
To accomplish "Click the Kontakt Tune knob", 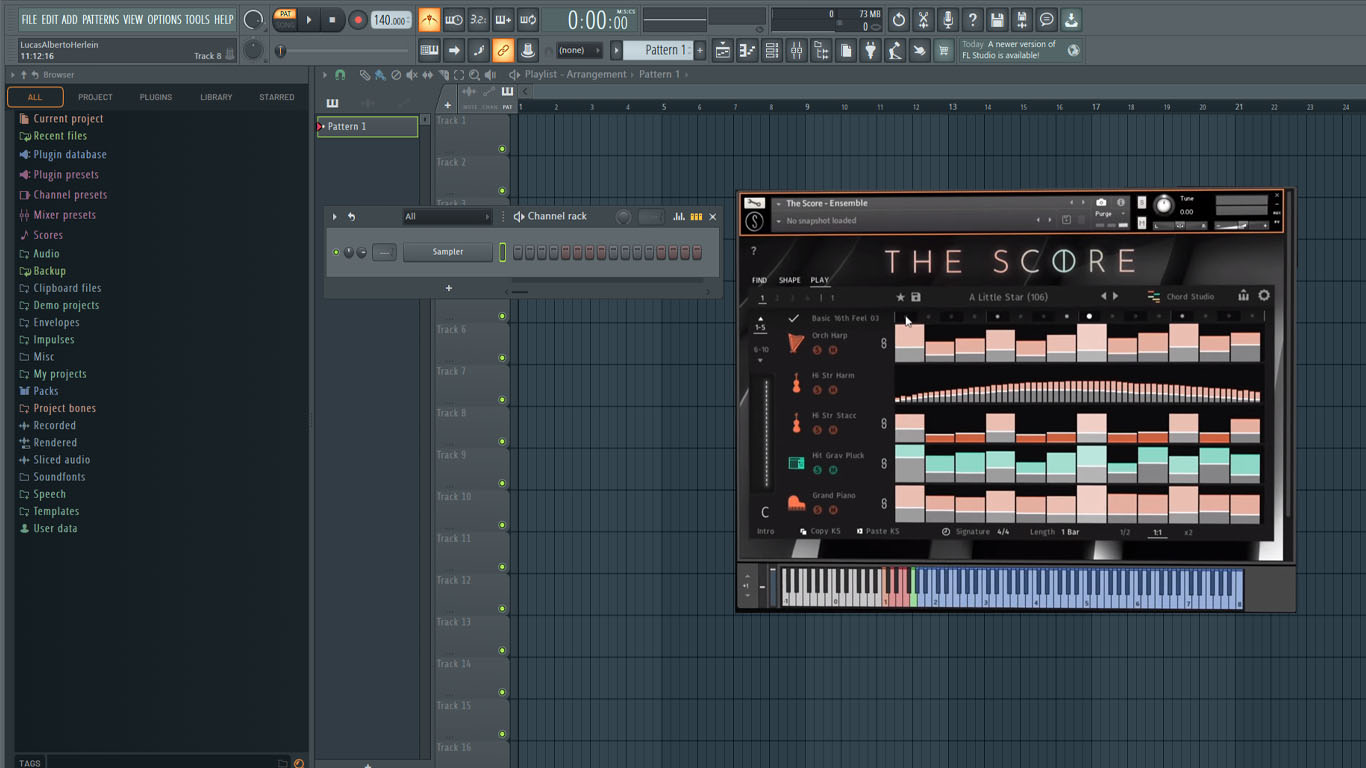I will click(1164, 205).
